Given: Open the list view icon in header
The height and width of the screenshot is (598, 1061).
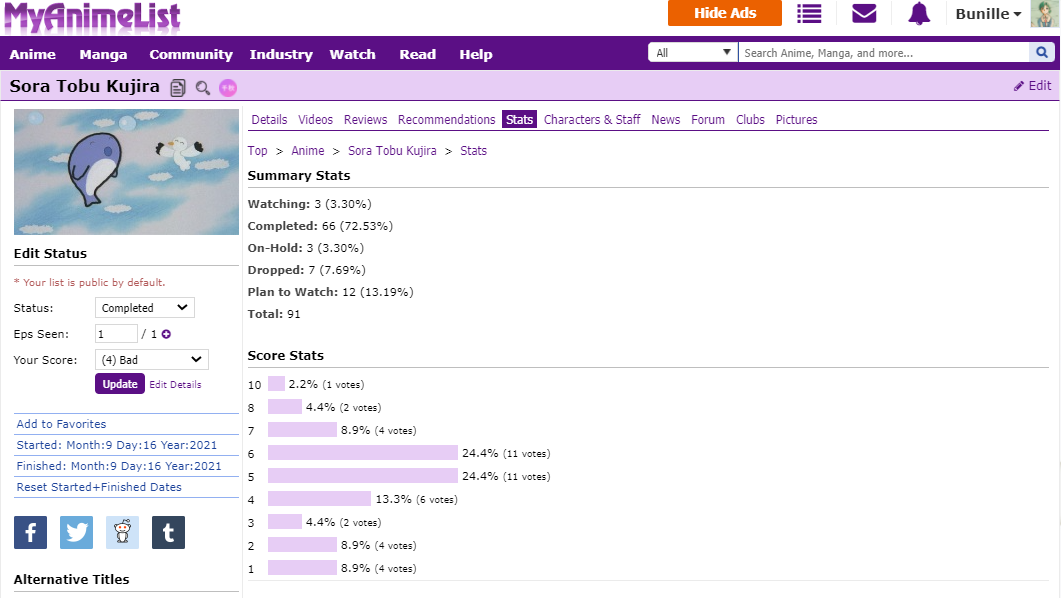Looking at the screenshot, I should pyautogui.click(x=809, y=13).
